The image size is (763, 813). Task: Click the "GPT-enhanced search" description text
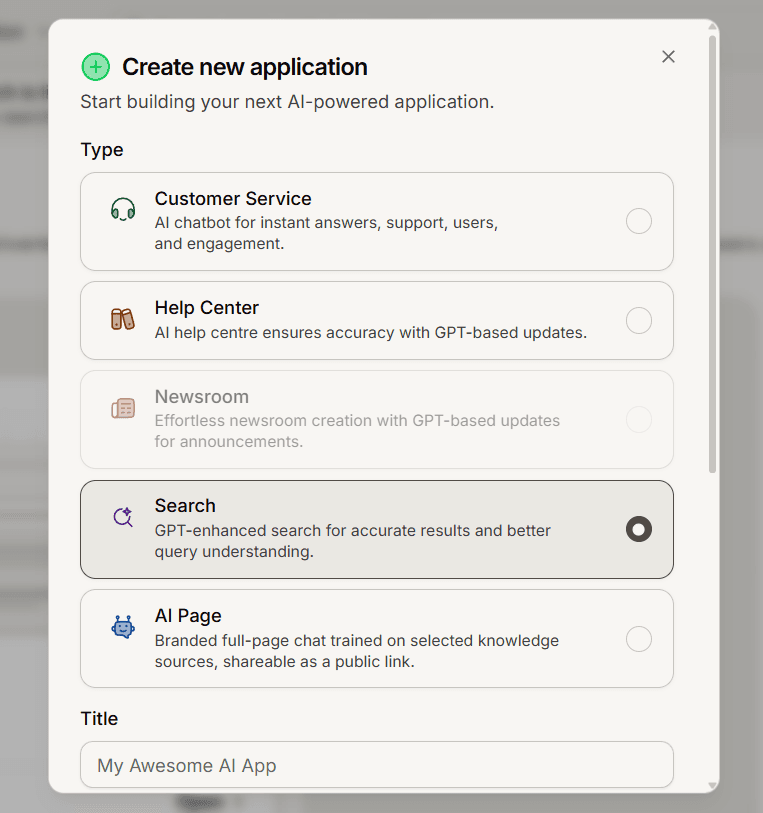(352, 541)
